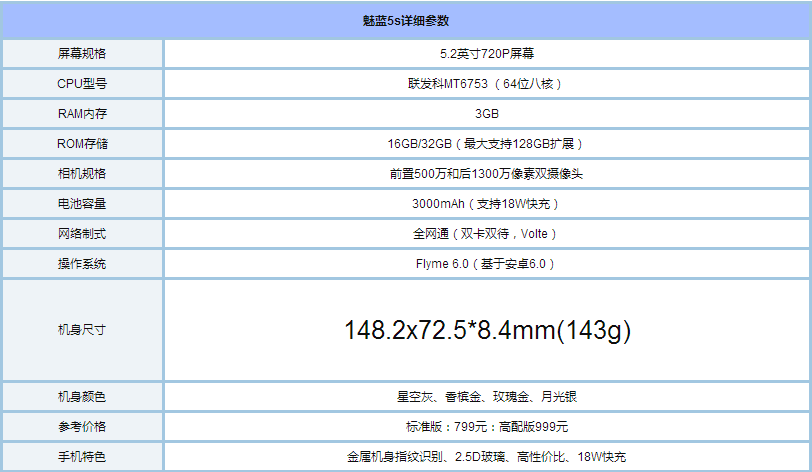Click the 16GB/32GB storage value

click(485, 144)
